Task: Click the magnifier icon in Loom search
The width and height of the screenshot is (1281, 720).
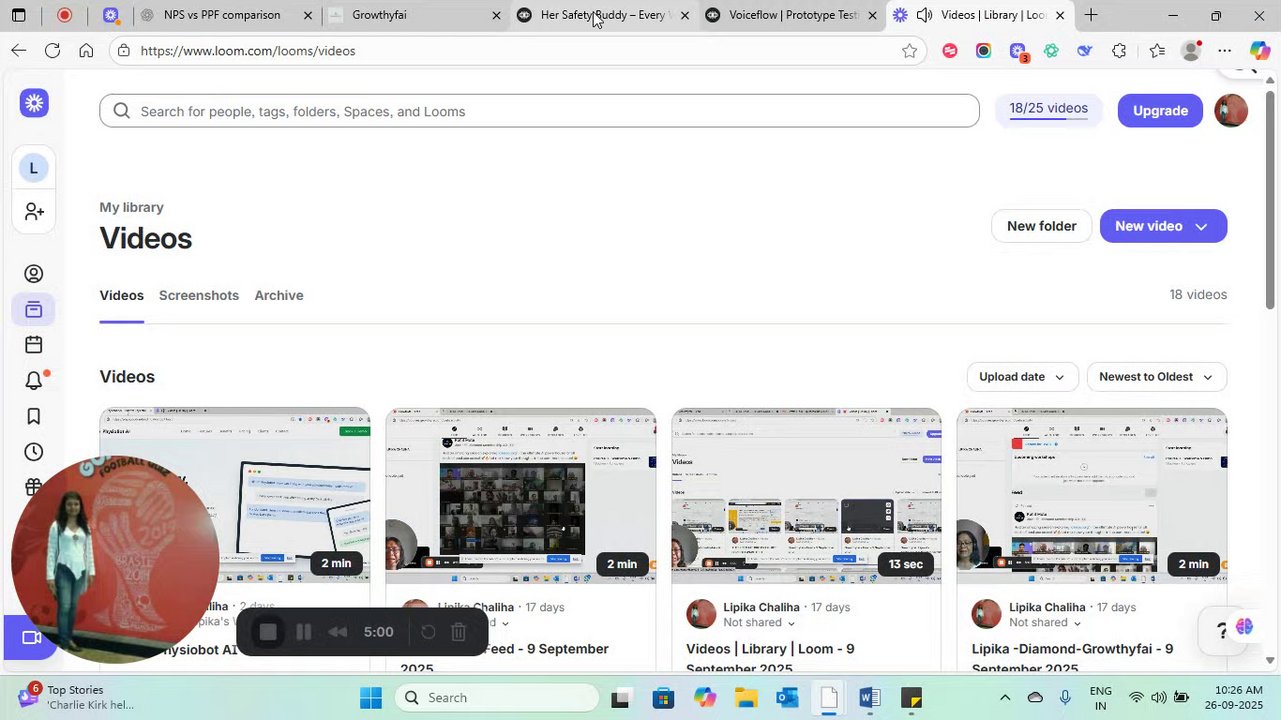Action: (122, 111)
